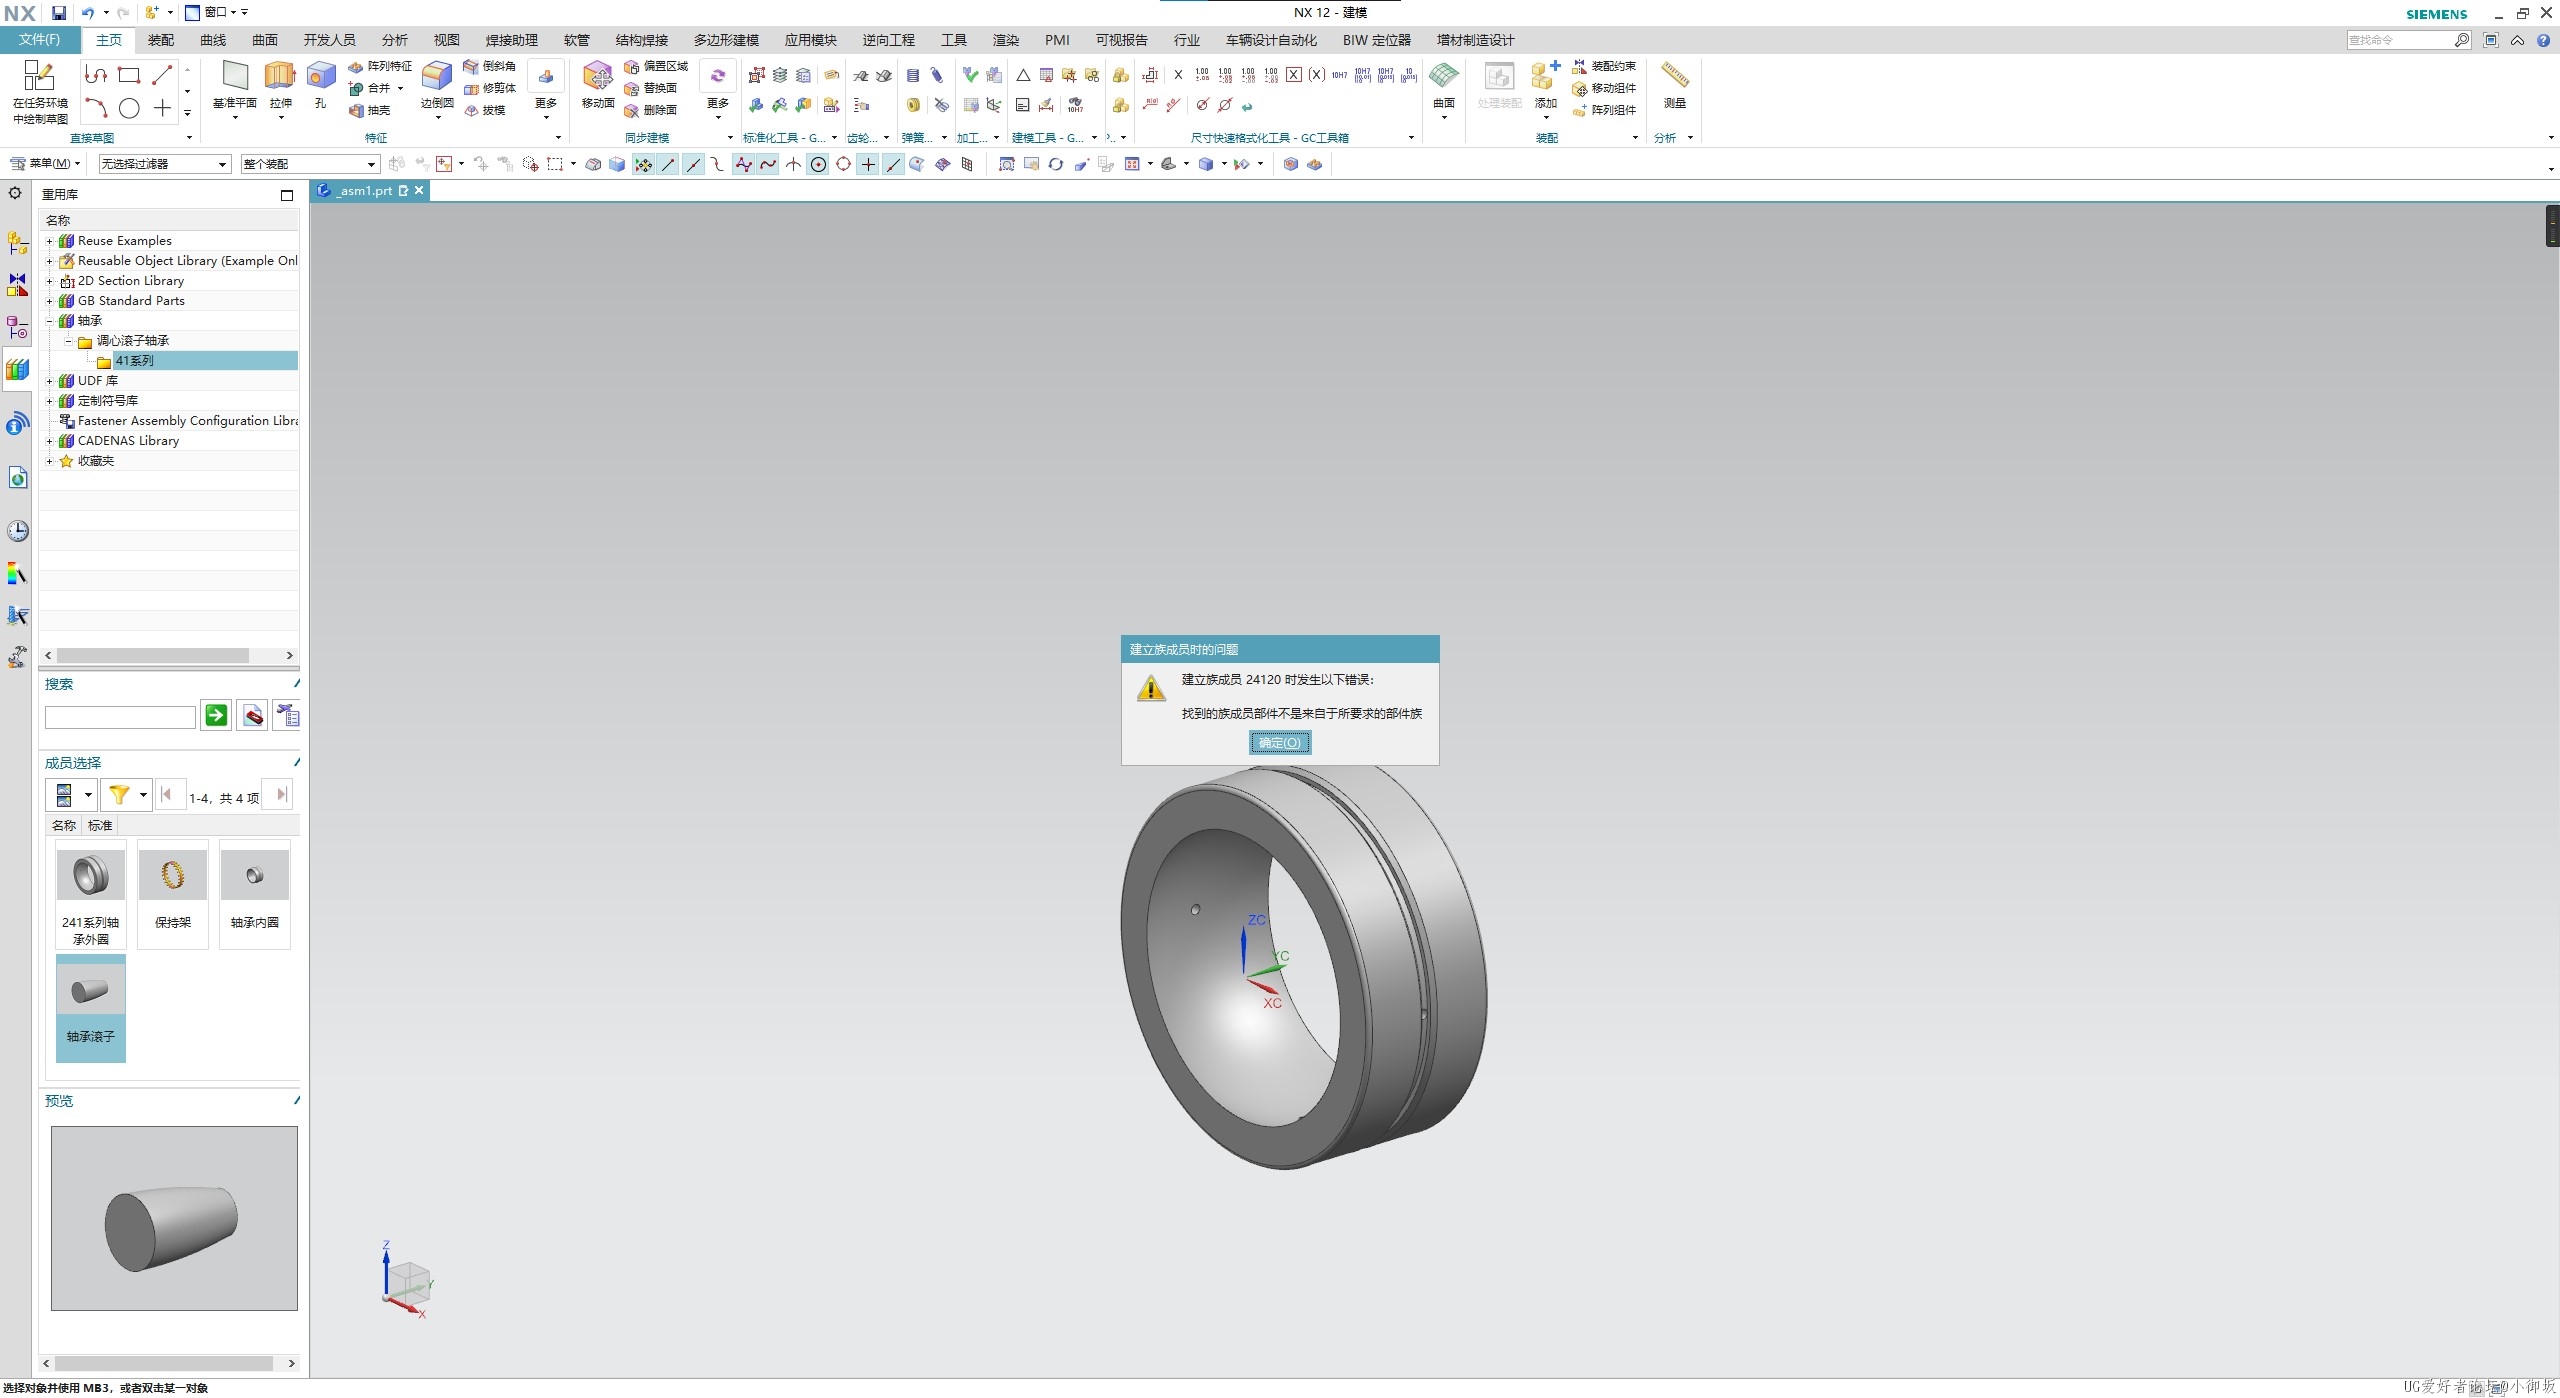Screen dimensions: 2560x1398
Task: Click the Shell (抽壳) tool
Action: (369, 110)
